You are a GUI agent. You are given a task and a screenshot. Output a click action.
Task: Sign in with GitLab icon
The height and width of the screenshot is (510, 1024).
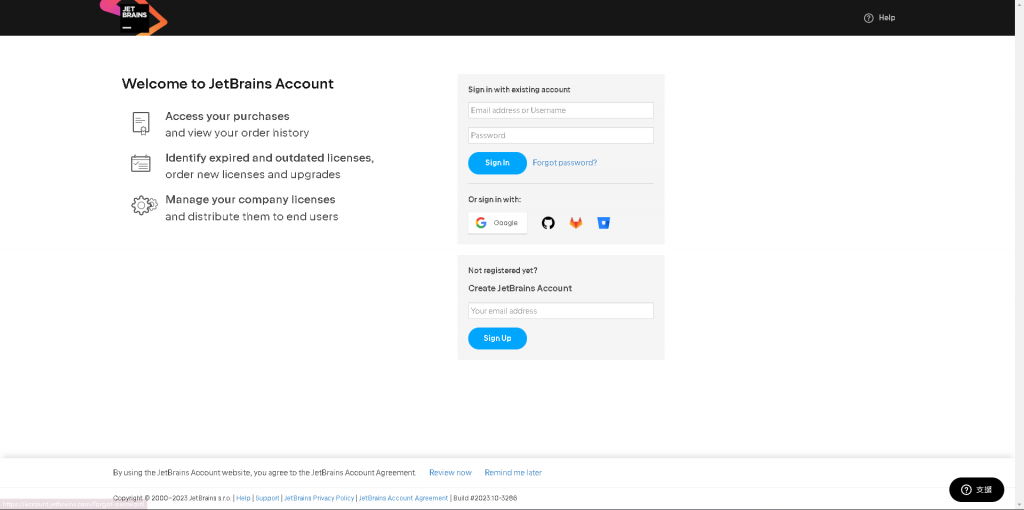coord(575,223)
